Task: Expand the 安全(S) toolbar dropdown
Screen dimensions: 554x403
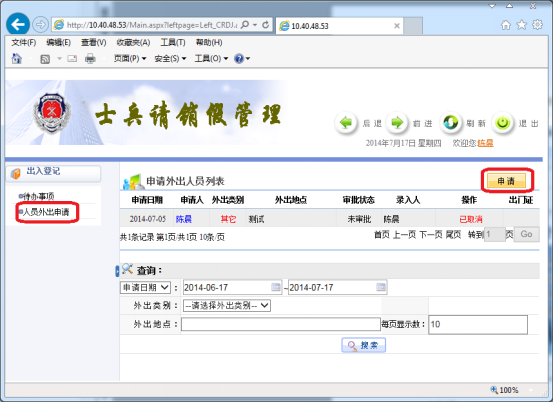Action: click(170, 59)
